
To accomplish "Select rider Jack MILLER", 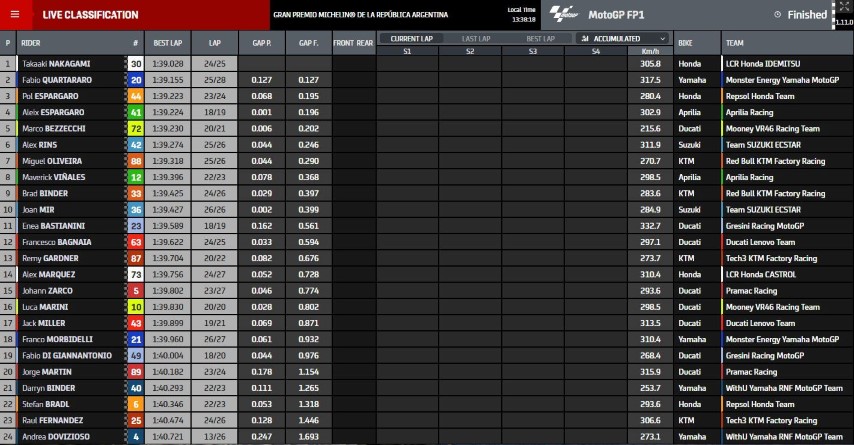I will pyautogui.click(x=44, y=323).
